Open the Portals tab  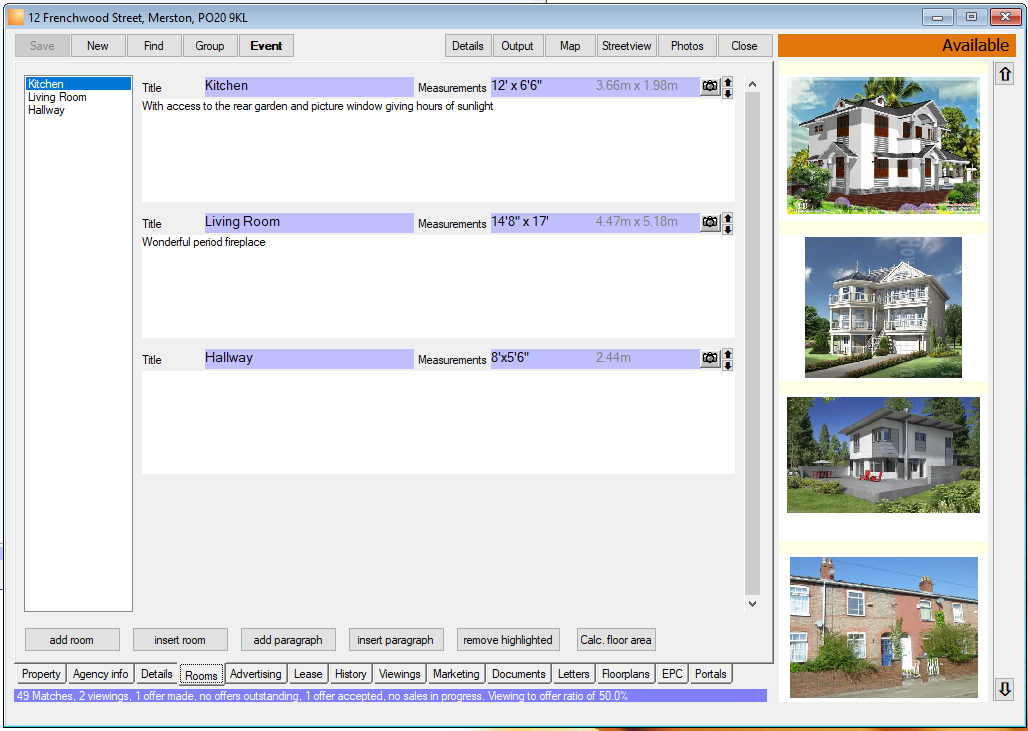711,674
